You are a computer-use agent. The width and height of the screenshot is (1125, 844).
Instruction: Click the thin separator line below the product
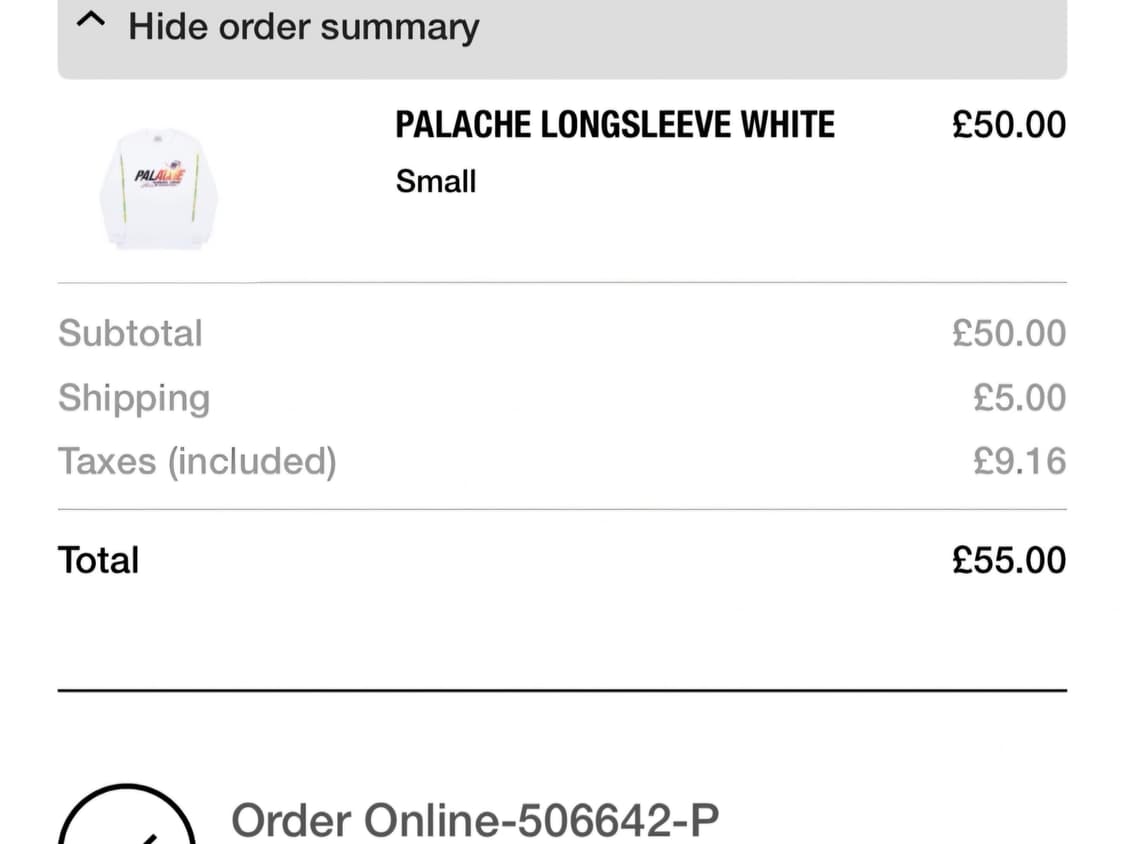click(562, 283)
